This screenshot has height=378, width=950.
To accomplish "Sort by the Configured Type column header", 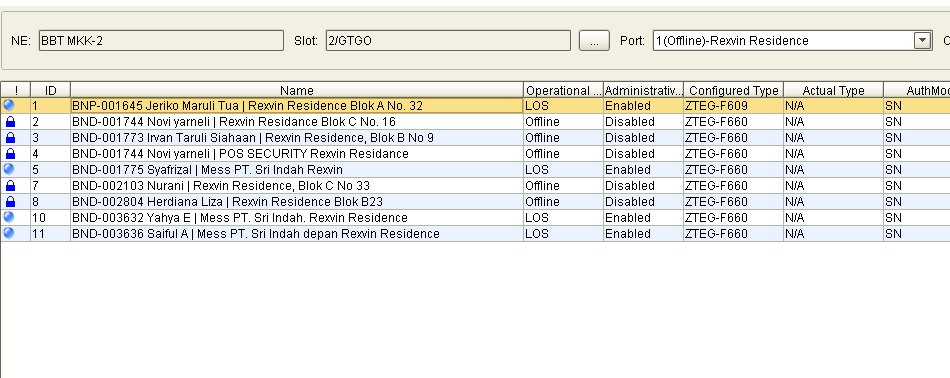I will pyautogui.click(x=733, y=90).
